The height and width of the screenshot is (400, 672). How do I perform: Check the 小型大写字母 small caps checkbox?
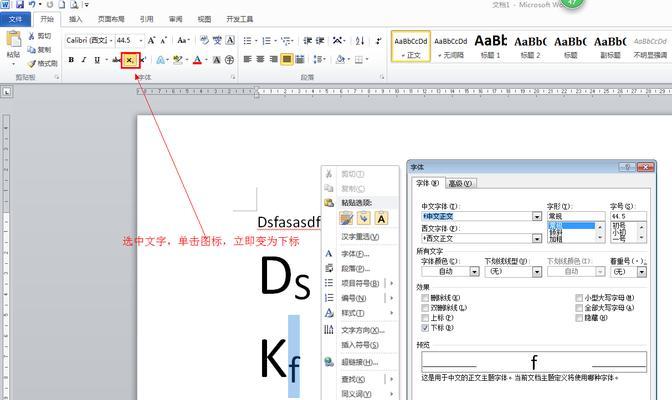(579, 298)
